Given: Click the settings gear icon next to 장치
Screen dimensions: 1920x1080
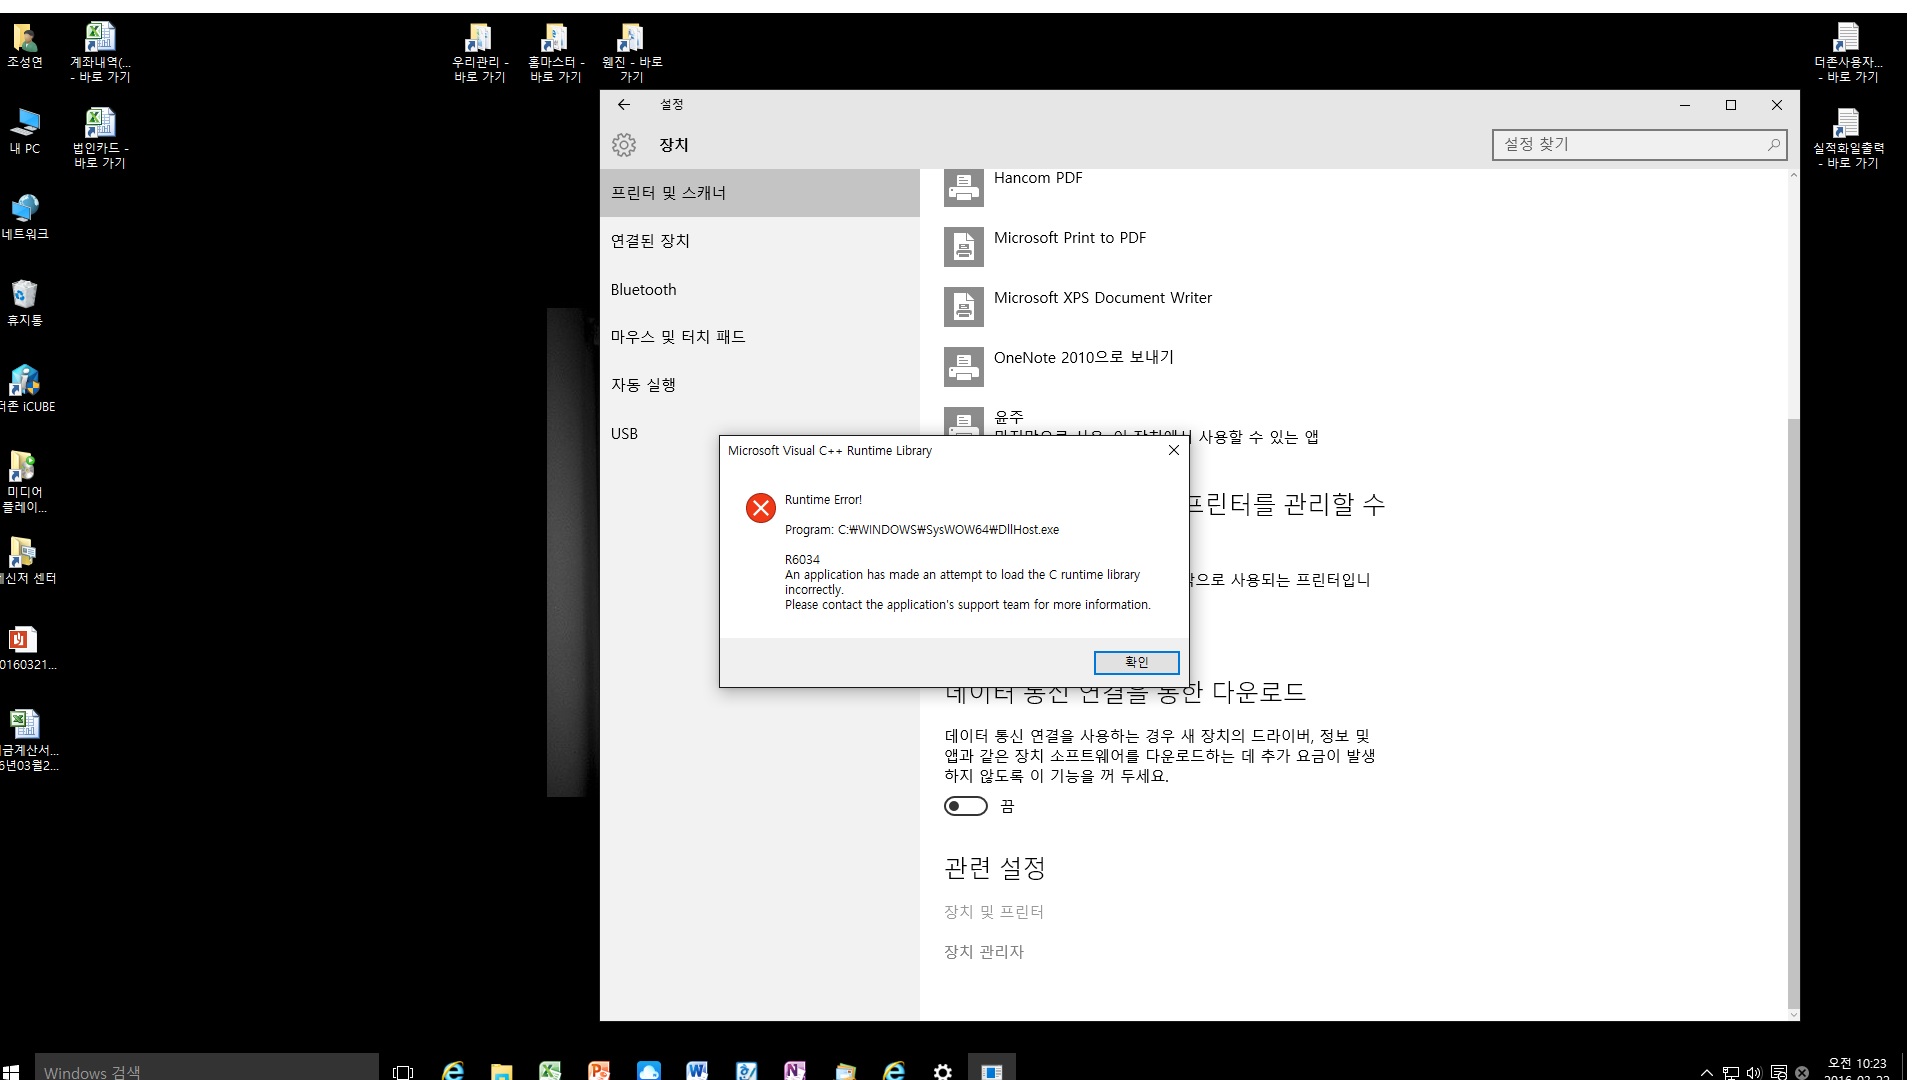Looking at the screenshot, I should coord(624,145).
